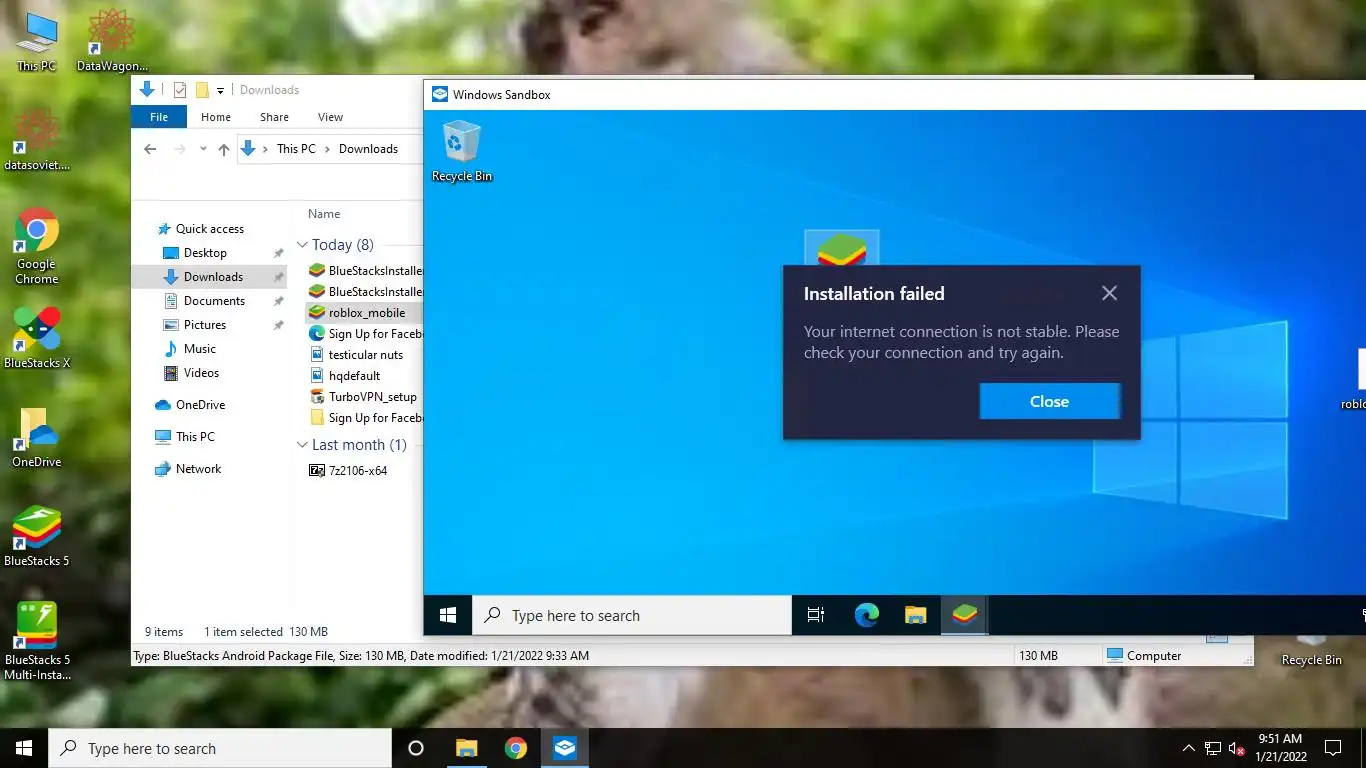Screen dimensions: 1366x768
Task: Select OneDrive in navigation pane
Action: click(200, 405)
